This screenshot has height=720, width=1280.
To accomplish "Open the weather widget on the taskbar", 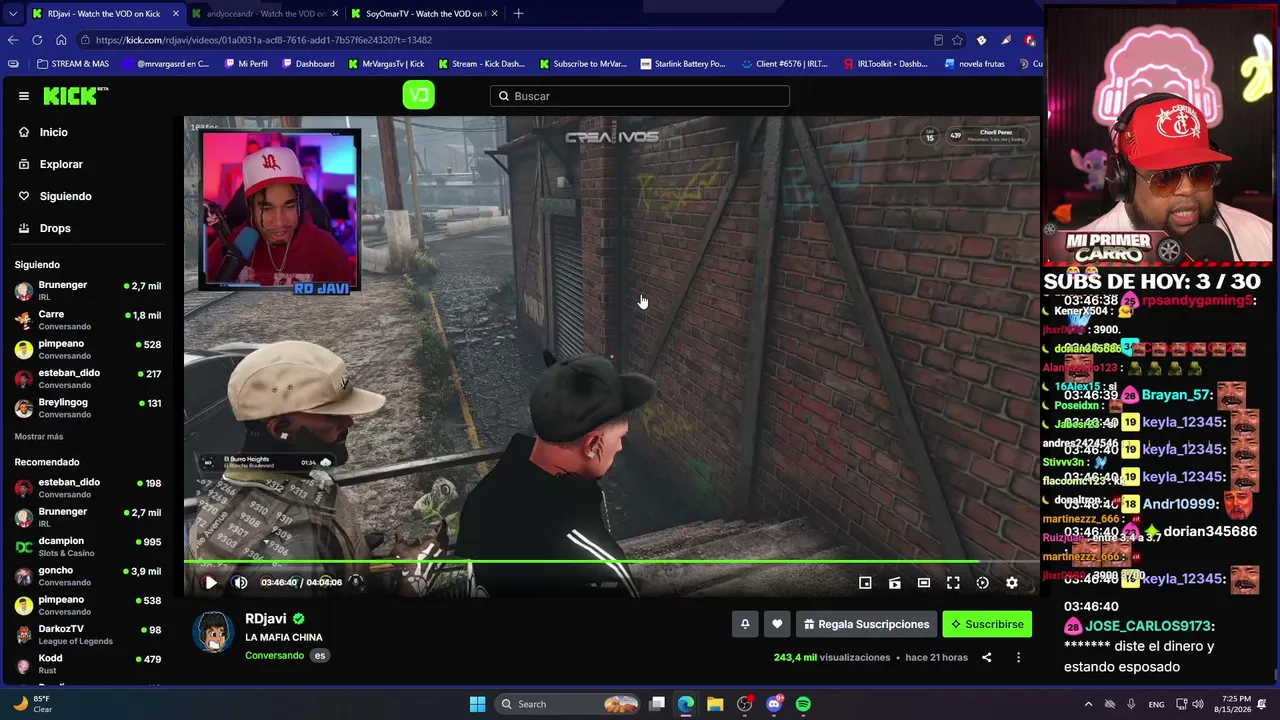I will [33, 704].
